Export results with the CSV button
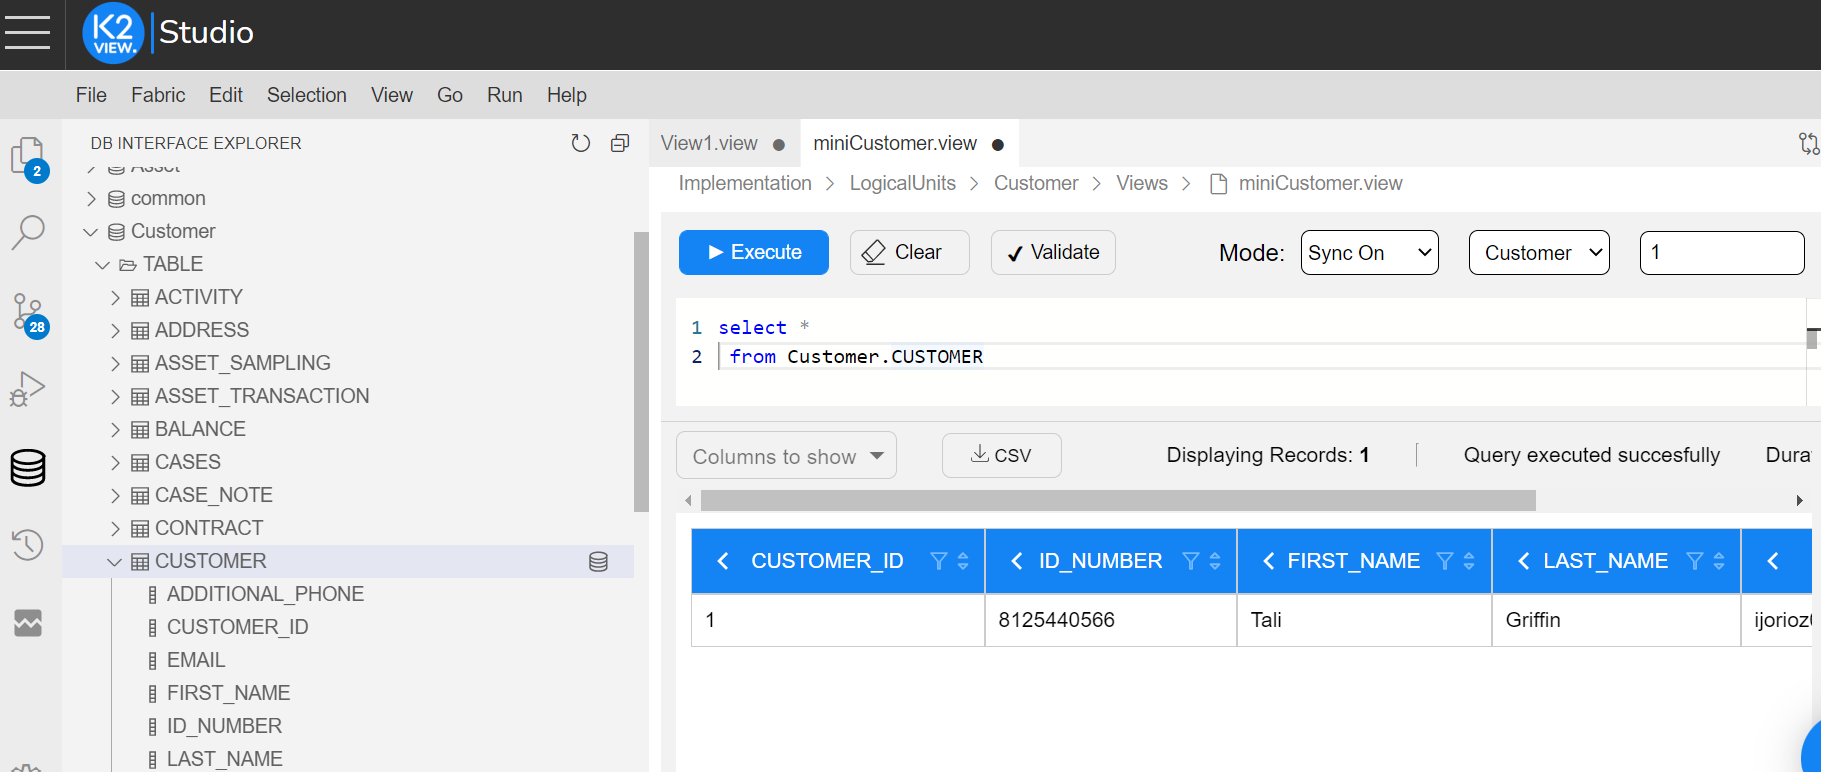The width and height of the screenshot is (1821, 772). coord(1001,455)
